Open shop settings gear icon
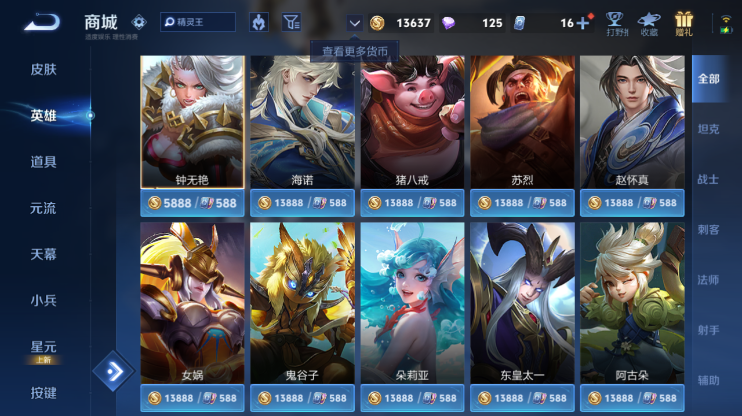This screenshot has height=416, width=742. coord(139,22)
